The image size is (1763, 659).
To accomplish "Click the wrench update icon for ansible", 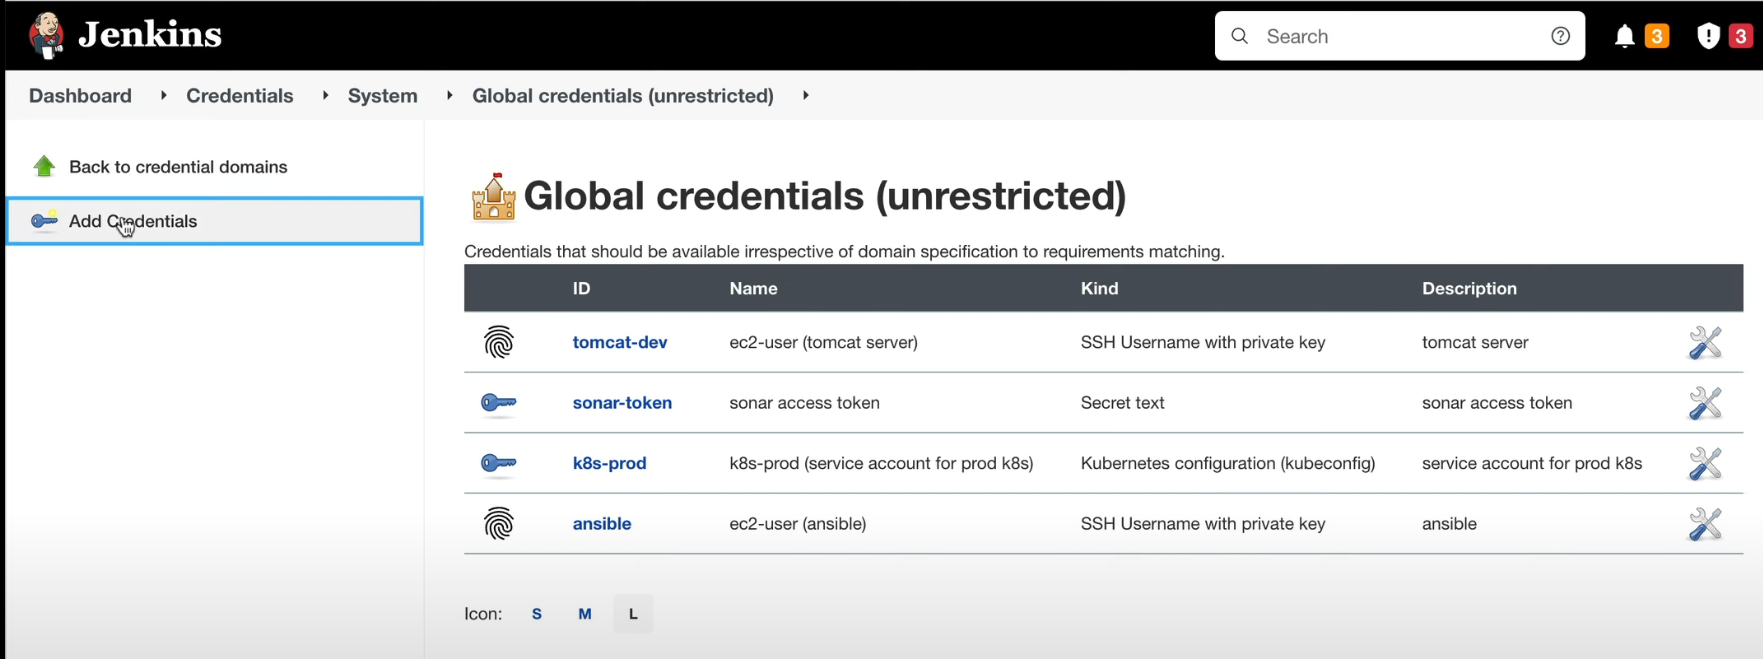I will 1705,523.
